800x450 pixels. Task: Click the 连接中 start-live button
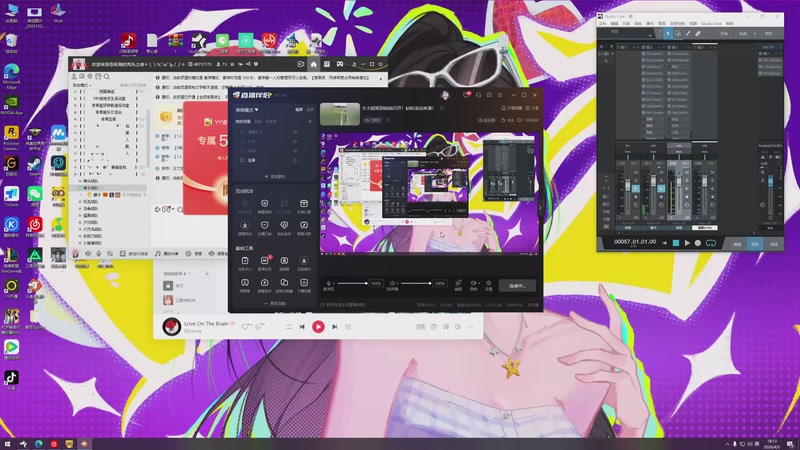tap(517, 286)
